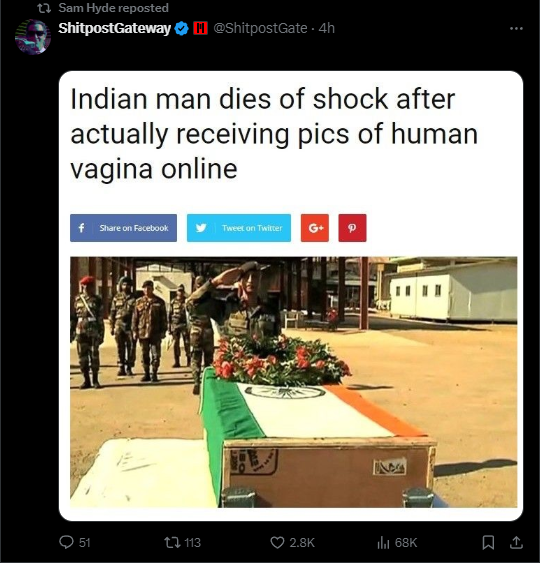Open the three-dot more options menu
The height and width of the screenshot is (563, 540).
(x=516, y=28)
